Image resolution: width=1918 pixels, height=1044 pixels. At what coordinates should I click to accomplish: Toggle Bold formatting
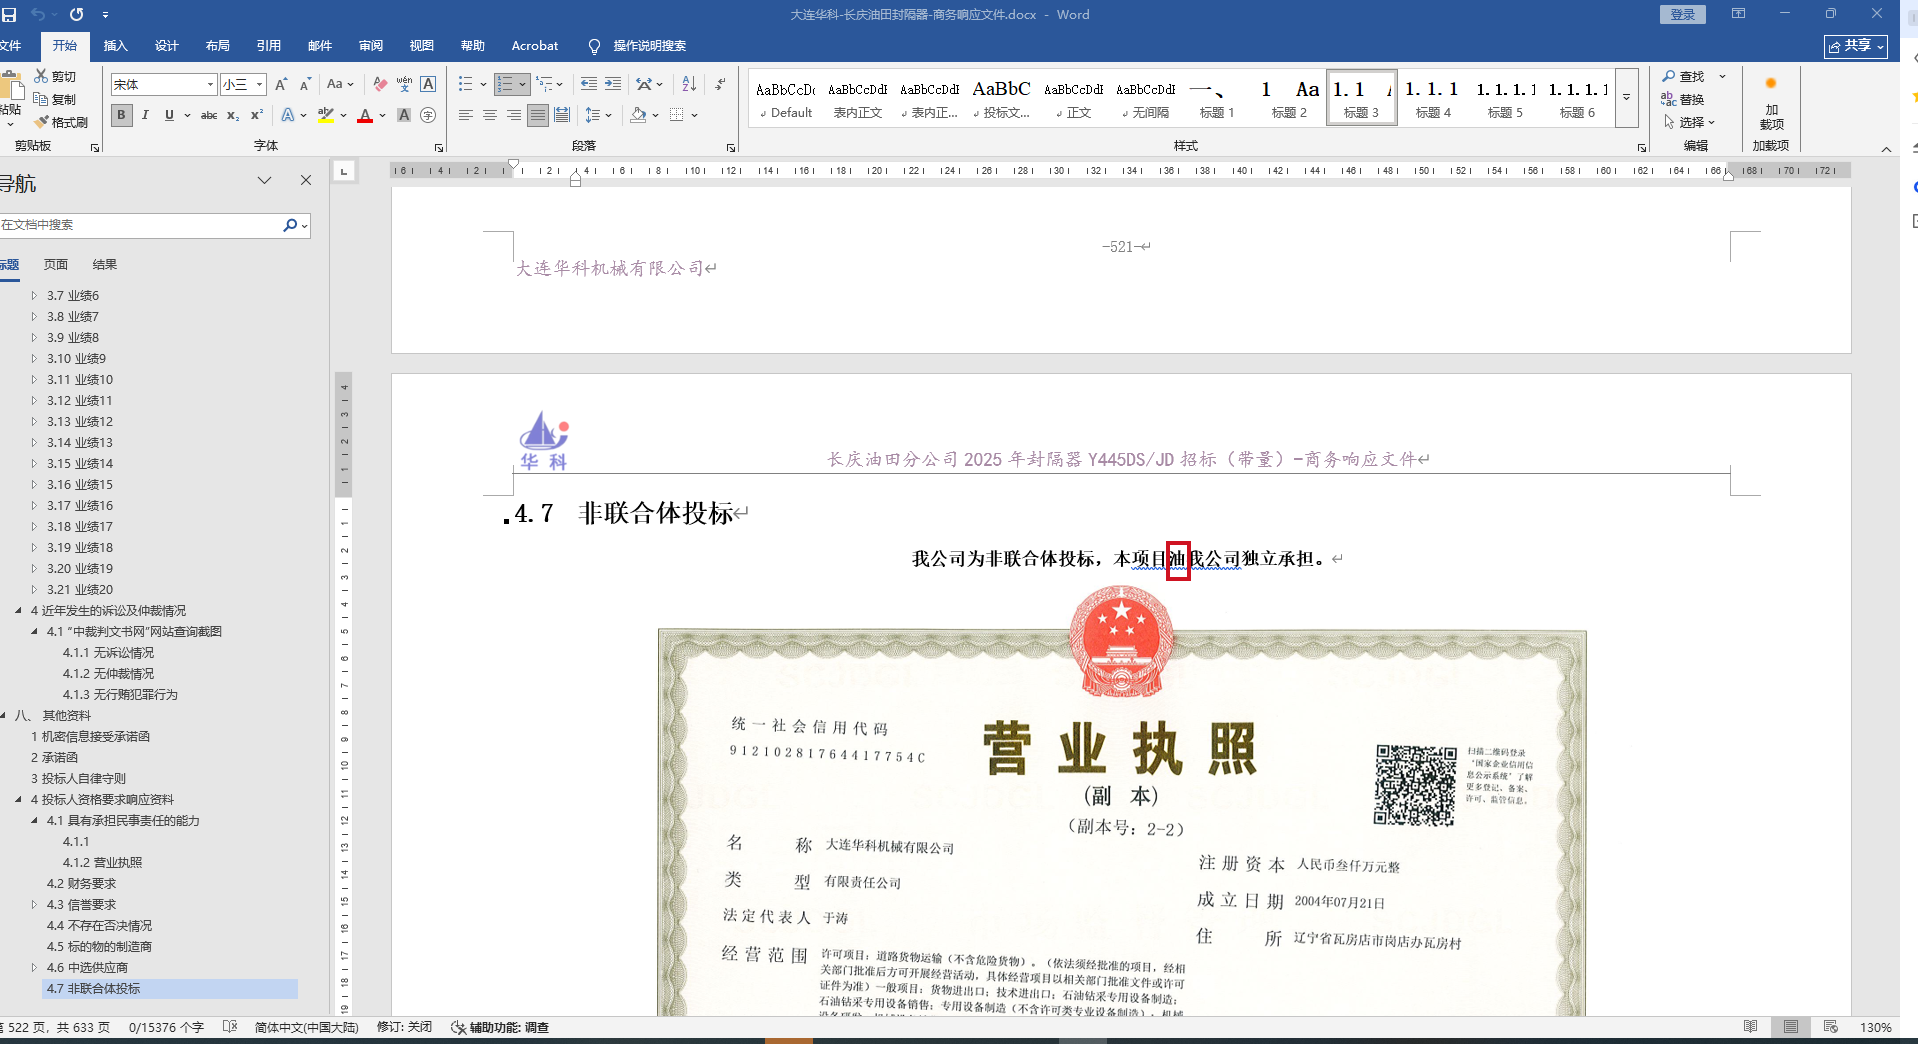coord(121,115)
